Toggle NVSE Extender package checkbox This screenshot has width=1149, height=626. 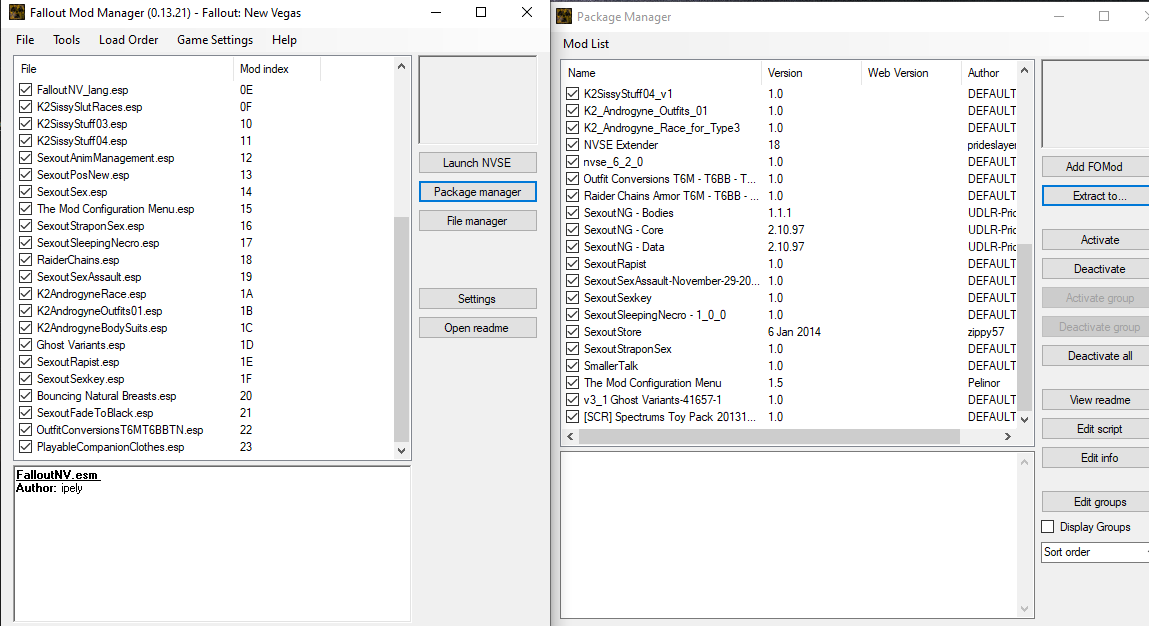[572, 144]
